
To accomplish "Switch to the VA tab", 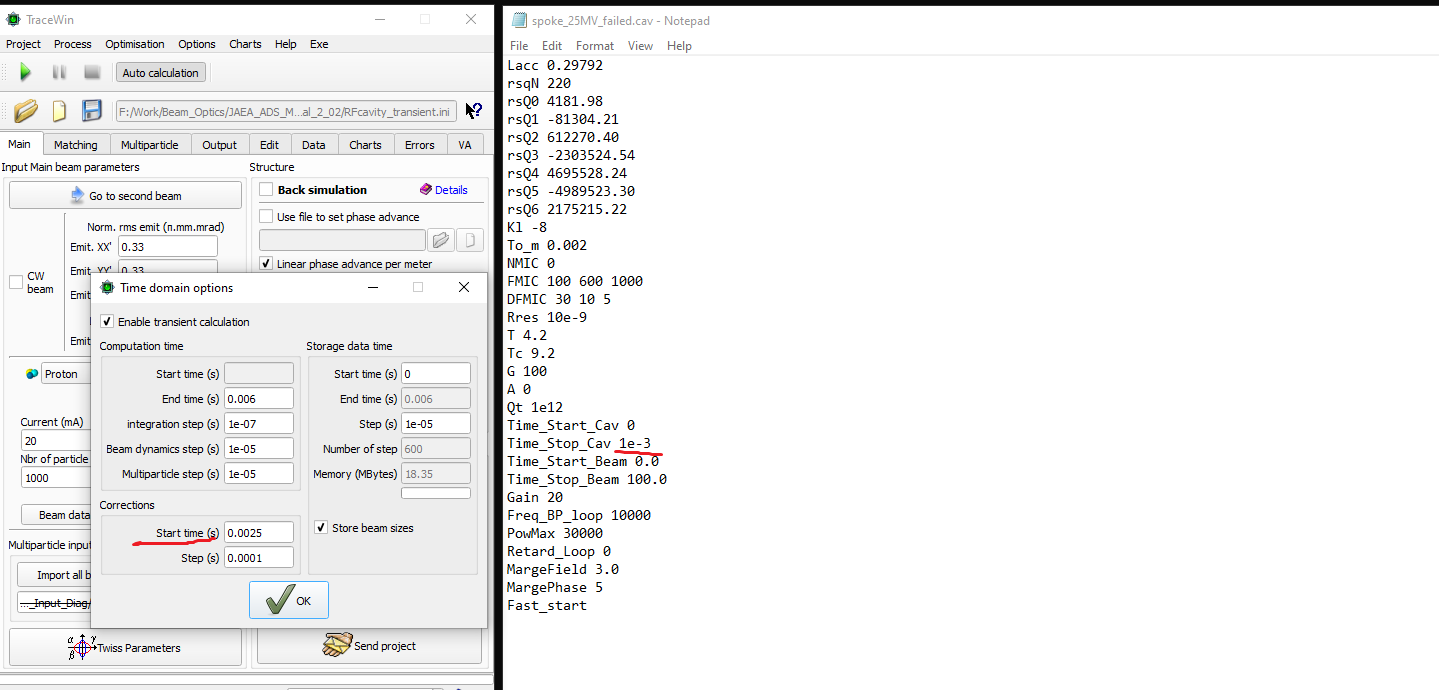I will pos(465,145).
